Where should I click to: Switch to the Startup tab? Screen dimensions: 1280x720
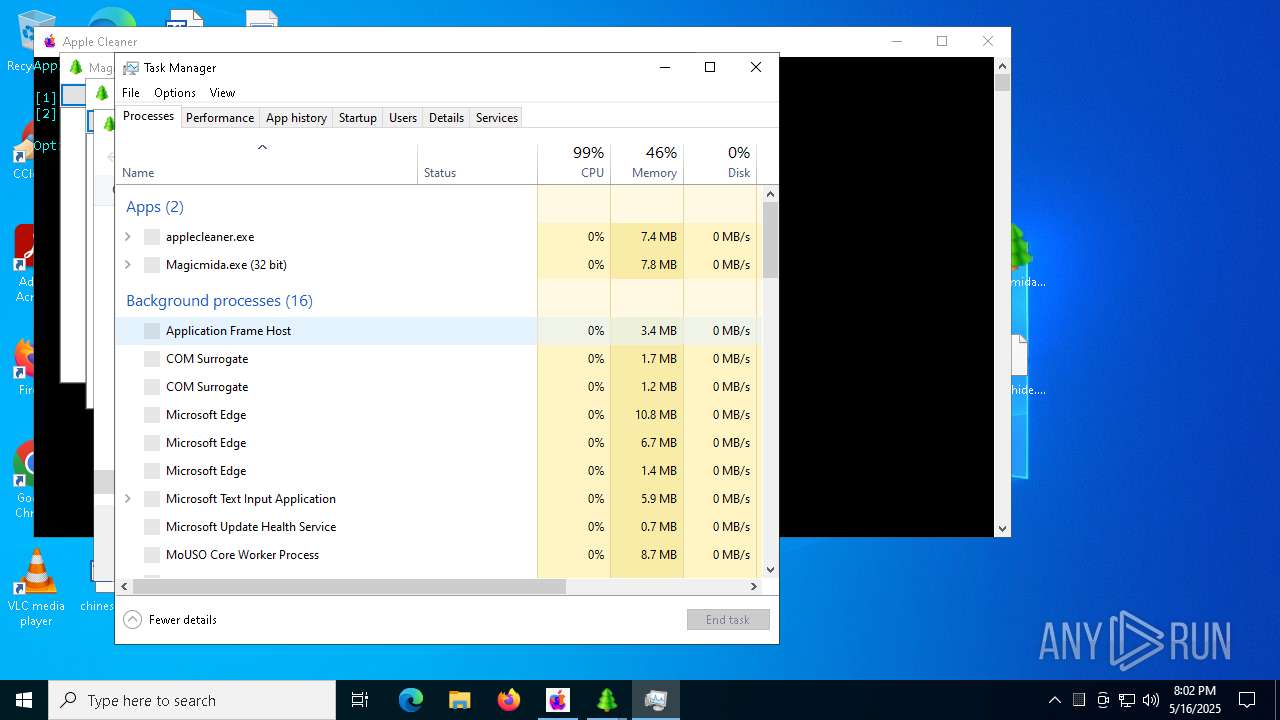357,118
